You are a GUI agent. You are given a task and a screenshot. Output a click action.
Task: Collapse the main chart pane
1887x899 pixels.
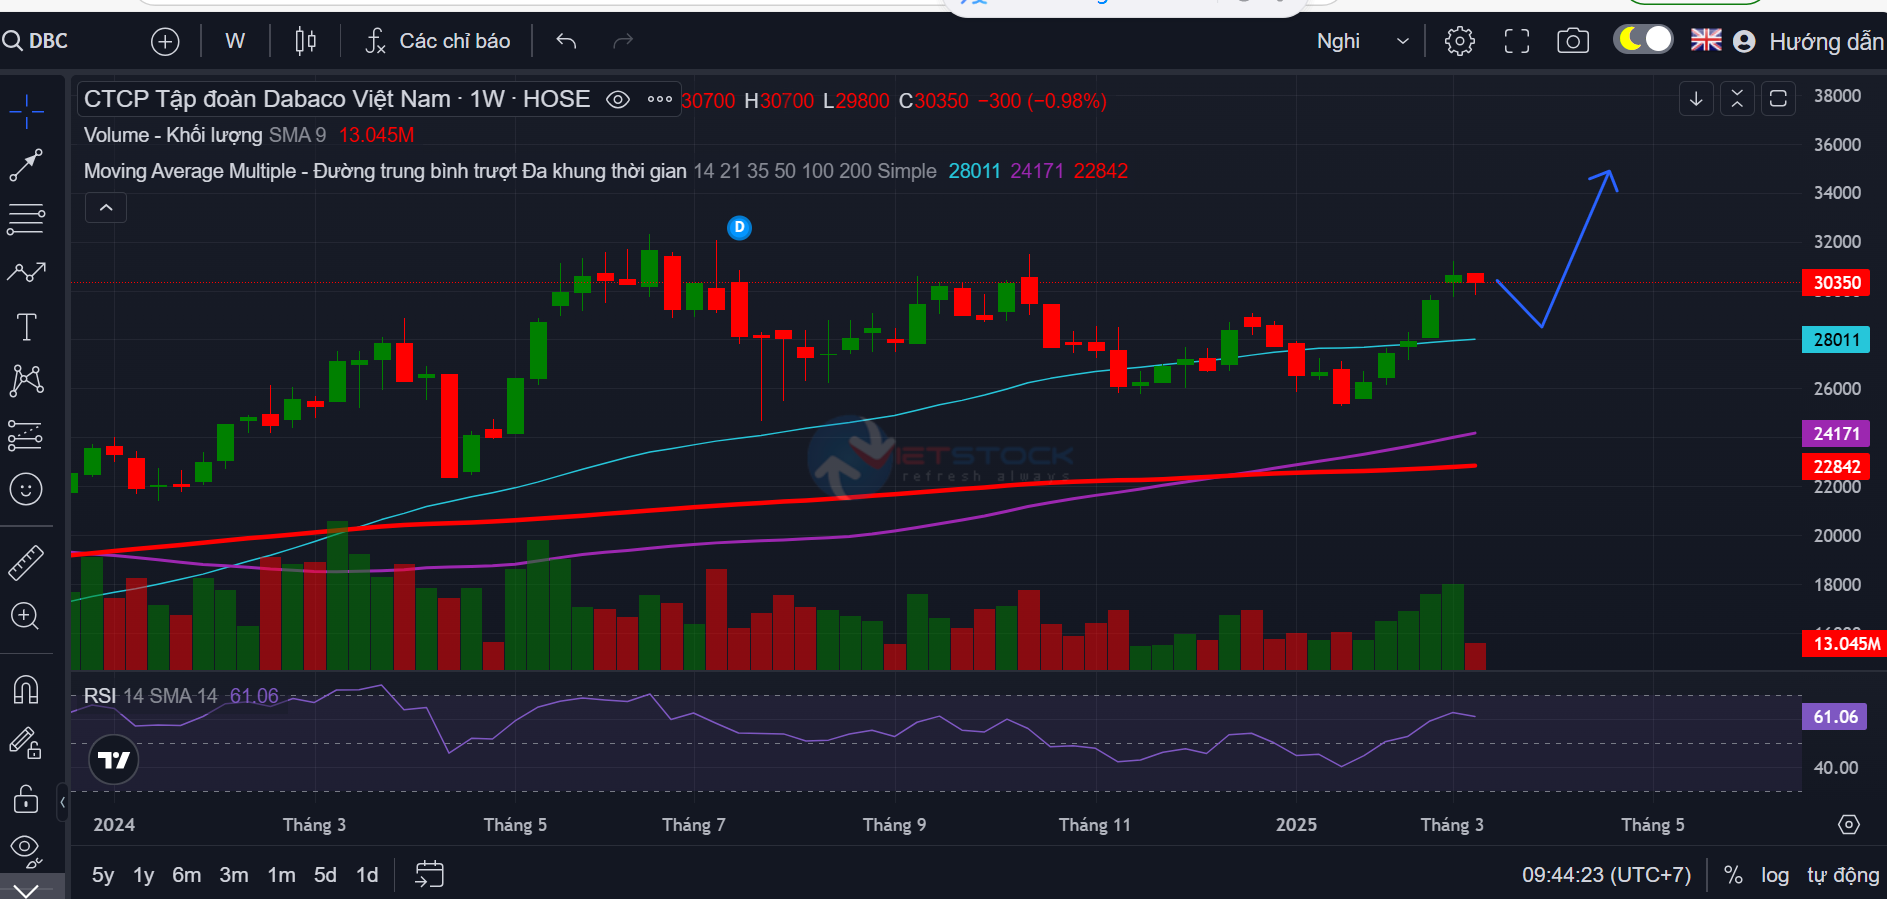(1737, 99)
